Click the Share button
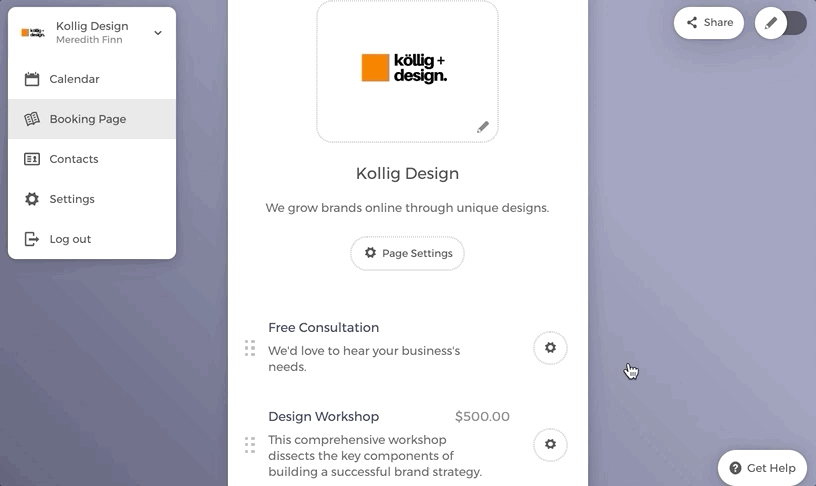 [709, 23]
